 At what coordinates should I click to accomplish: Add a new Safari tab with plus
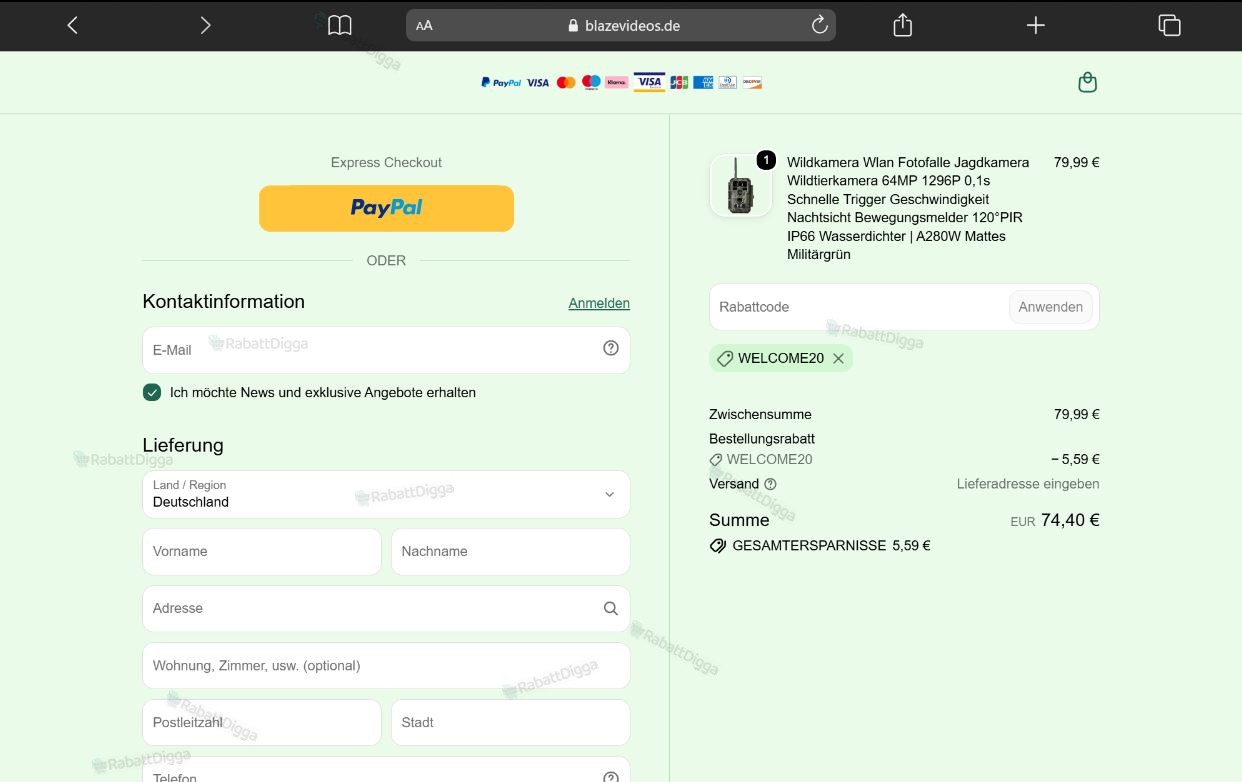[1036, 25]
